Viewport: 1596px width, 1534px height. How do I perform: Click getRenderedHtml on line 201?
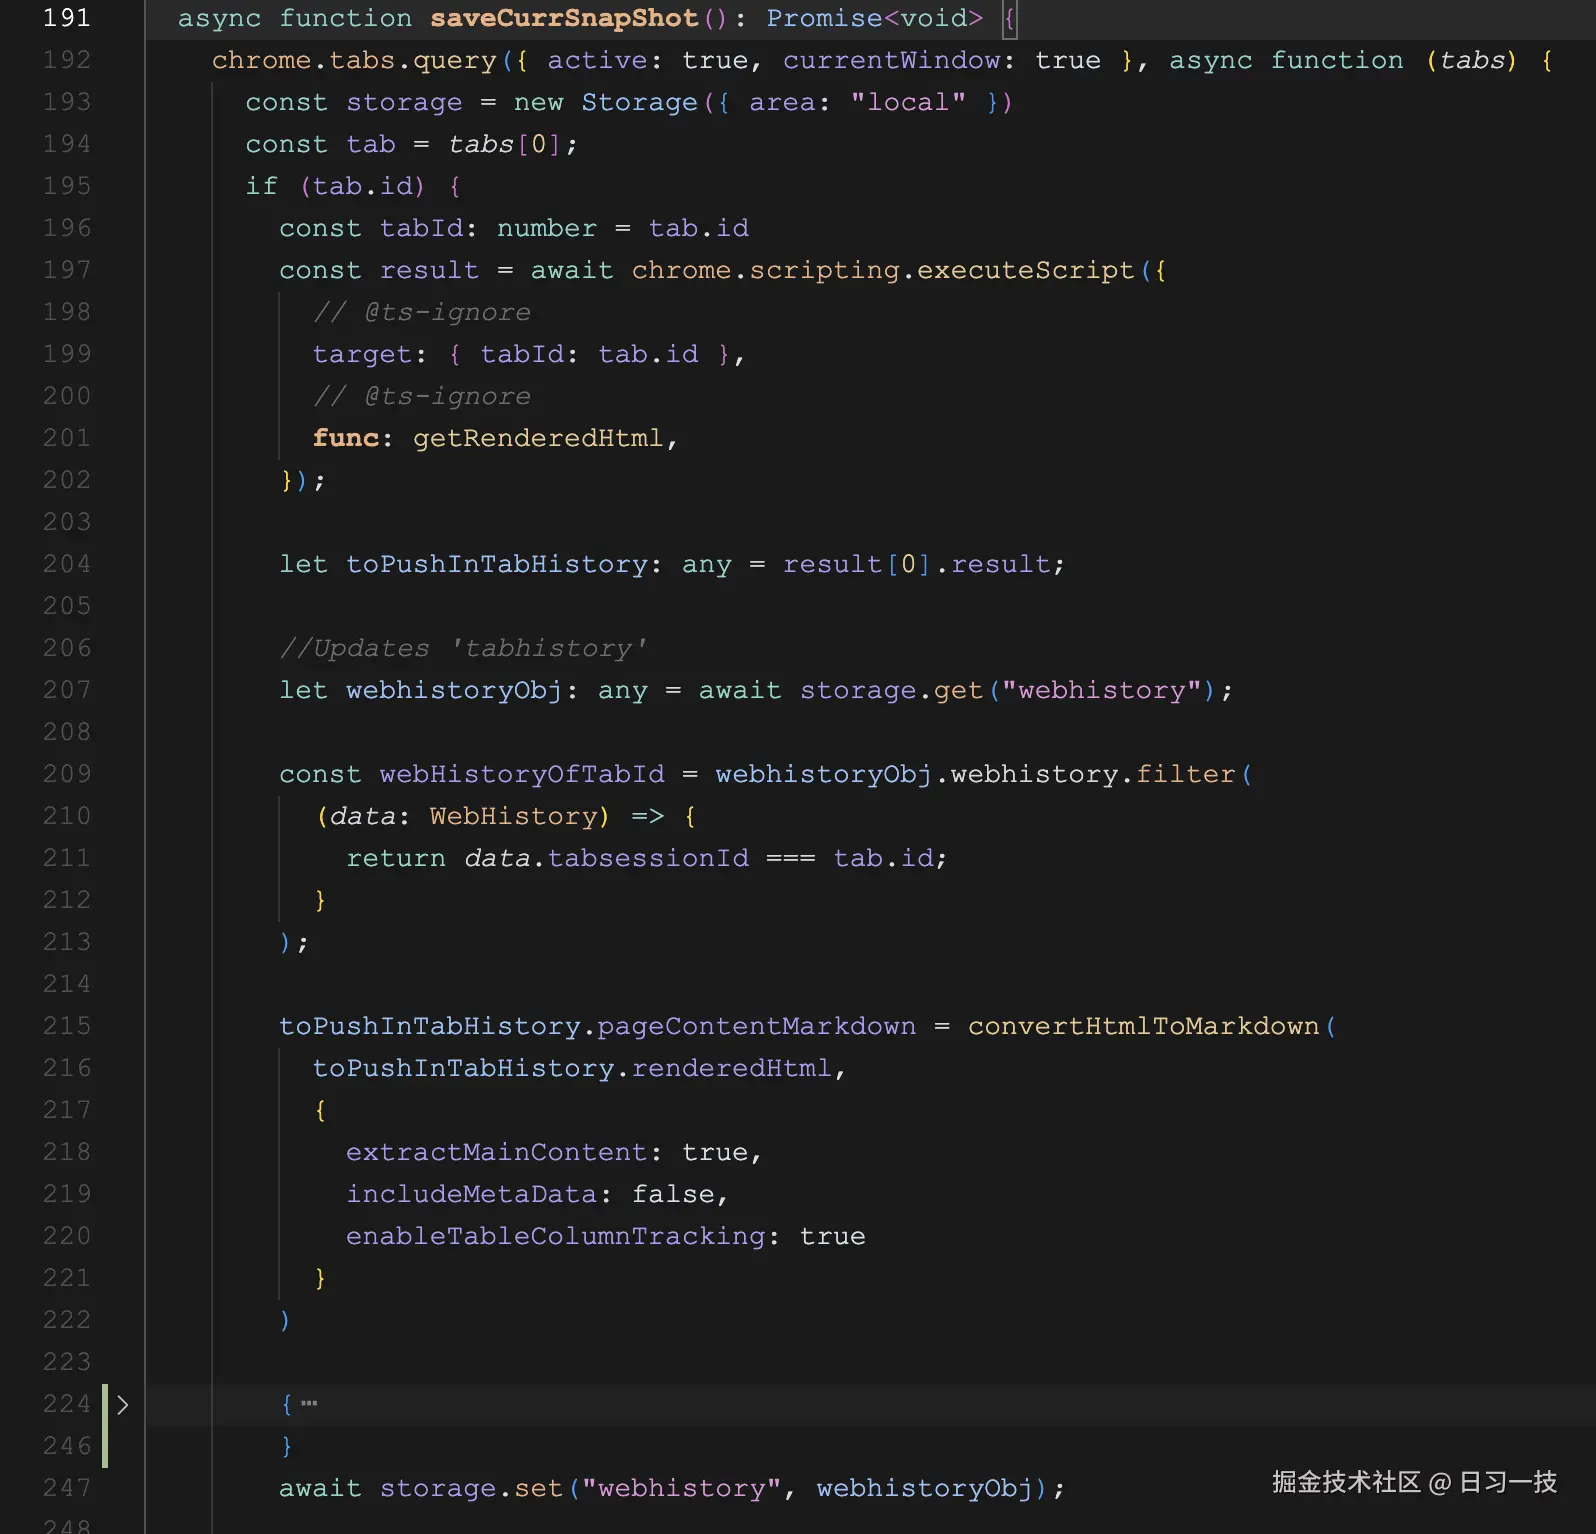(538, 438)
